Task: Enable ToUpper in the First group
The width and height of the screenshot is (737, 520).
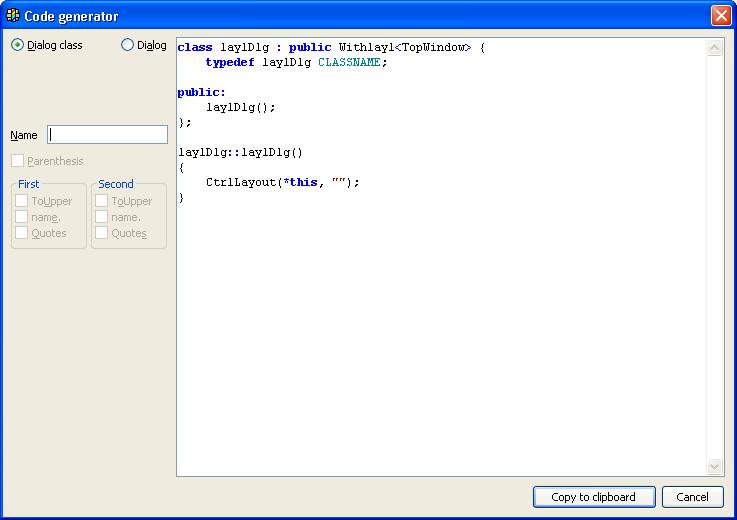Action: pos(21,201)
